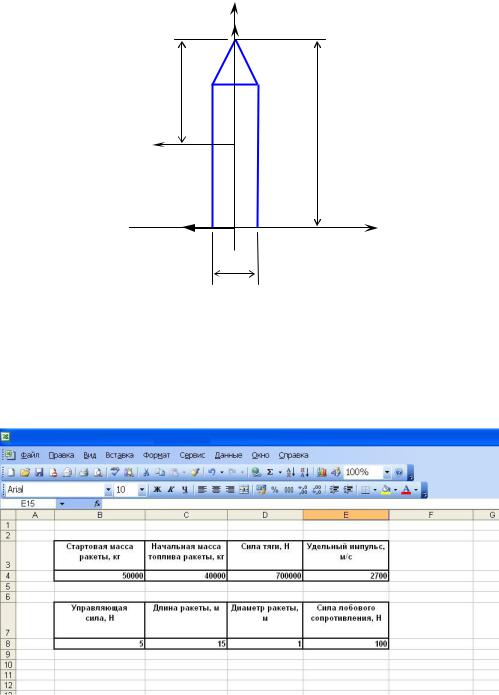Activate the Format Painter brush

click(x=195, y=472)
